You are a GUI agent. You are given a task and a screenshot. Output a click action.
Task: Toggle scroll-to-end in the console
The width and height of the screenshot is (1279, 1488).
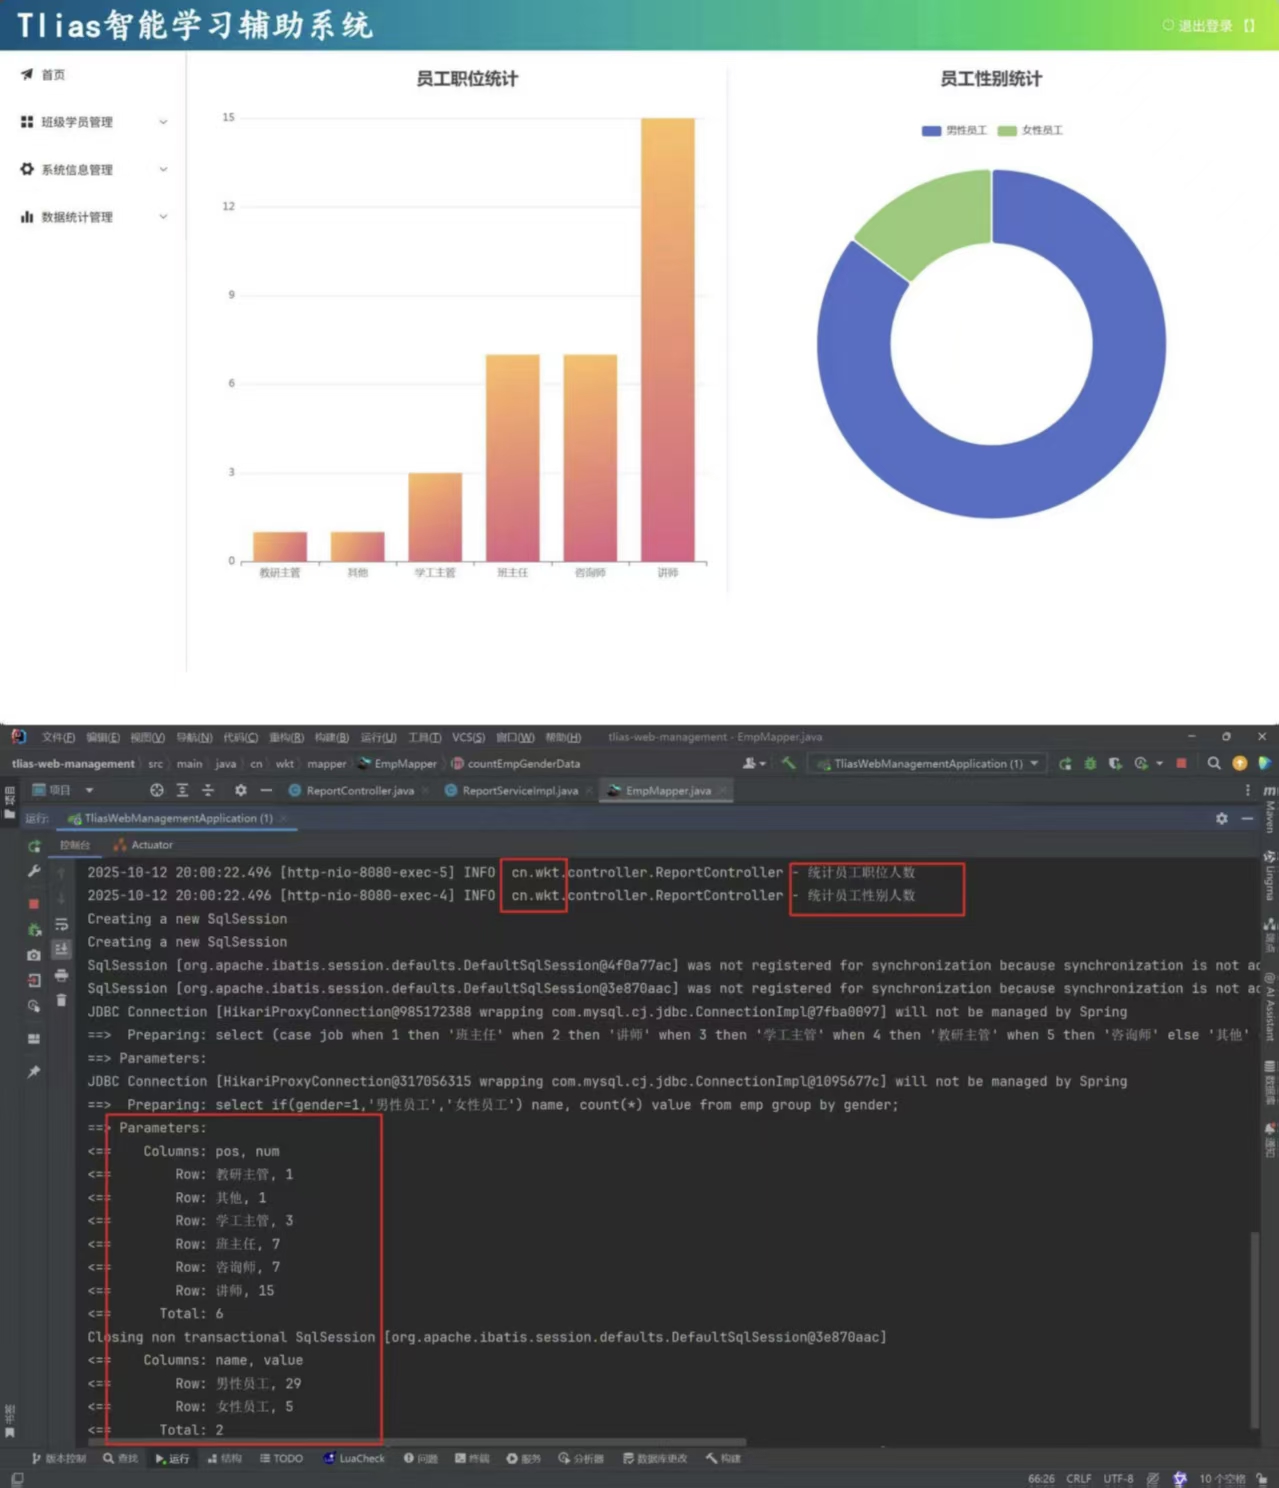click(61, 948)
